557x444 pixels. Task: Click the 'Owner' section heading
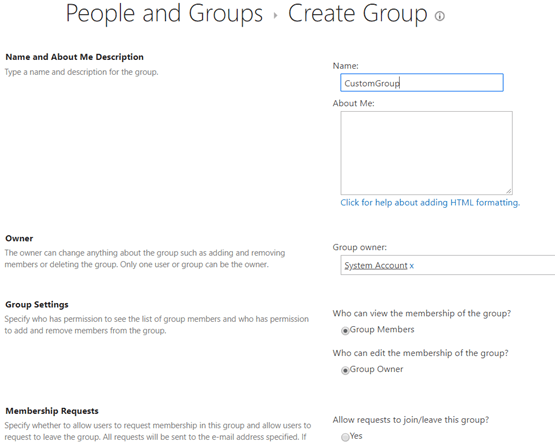19,238
